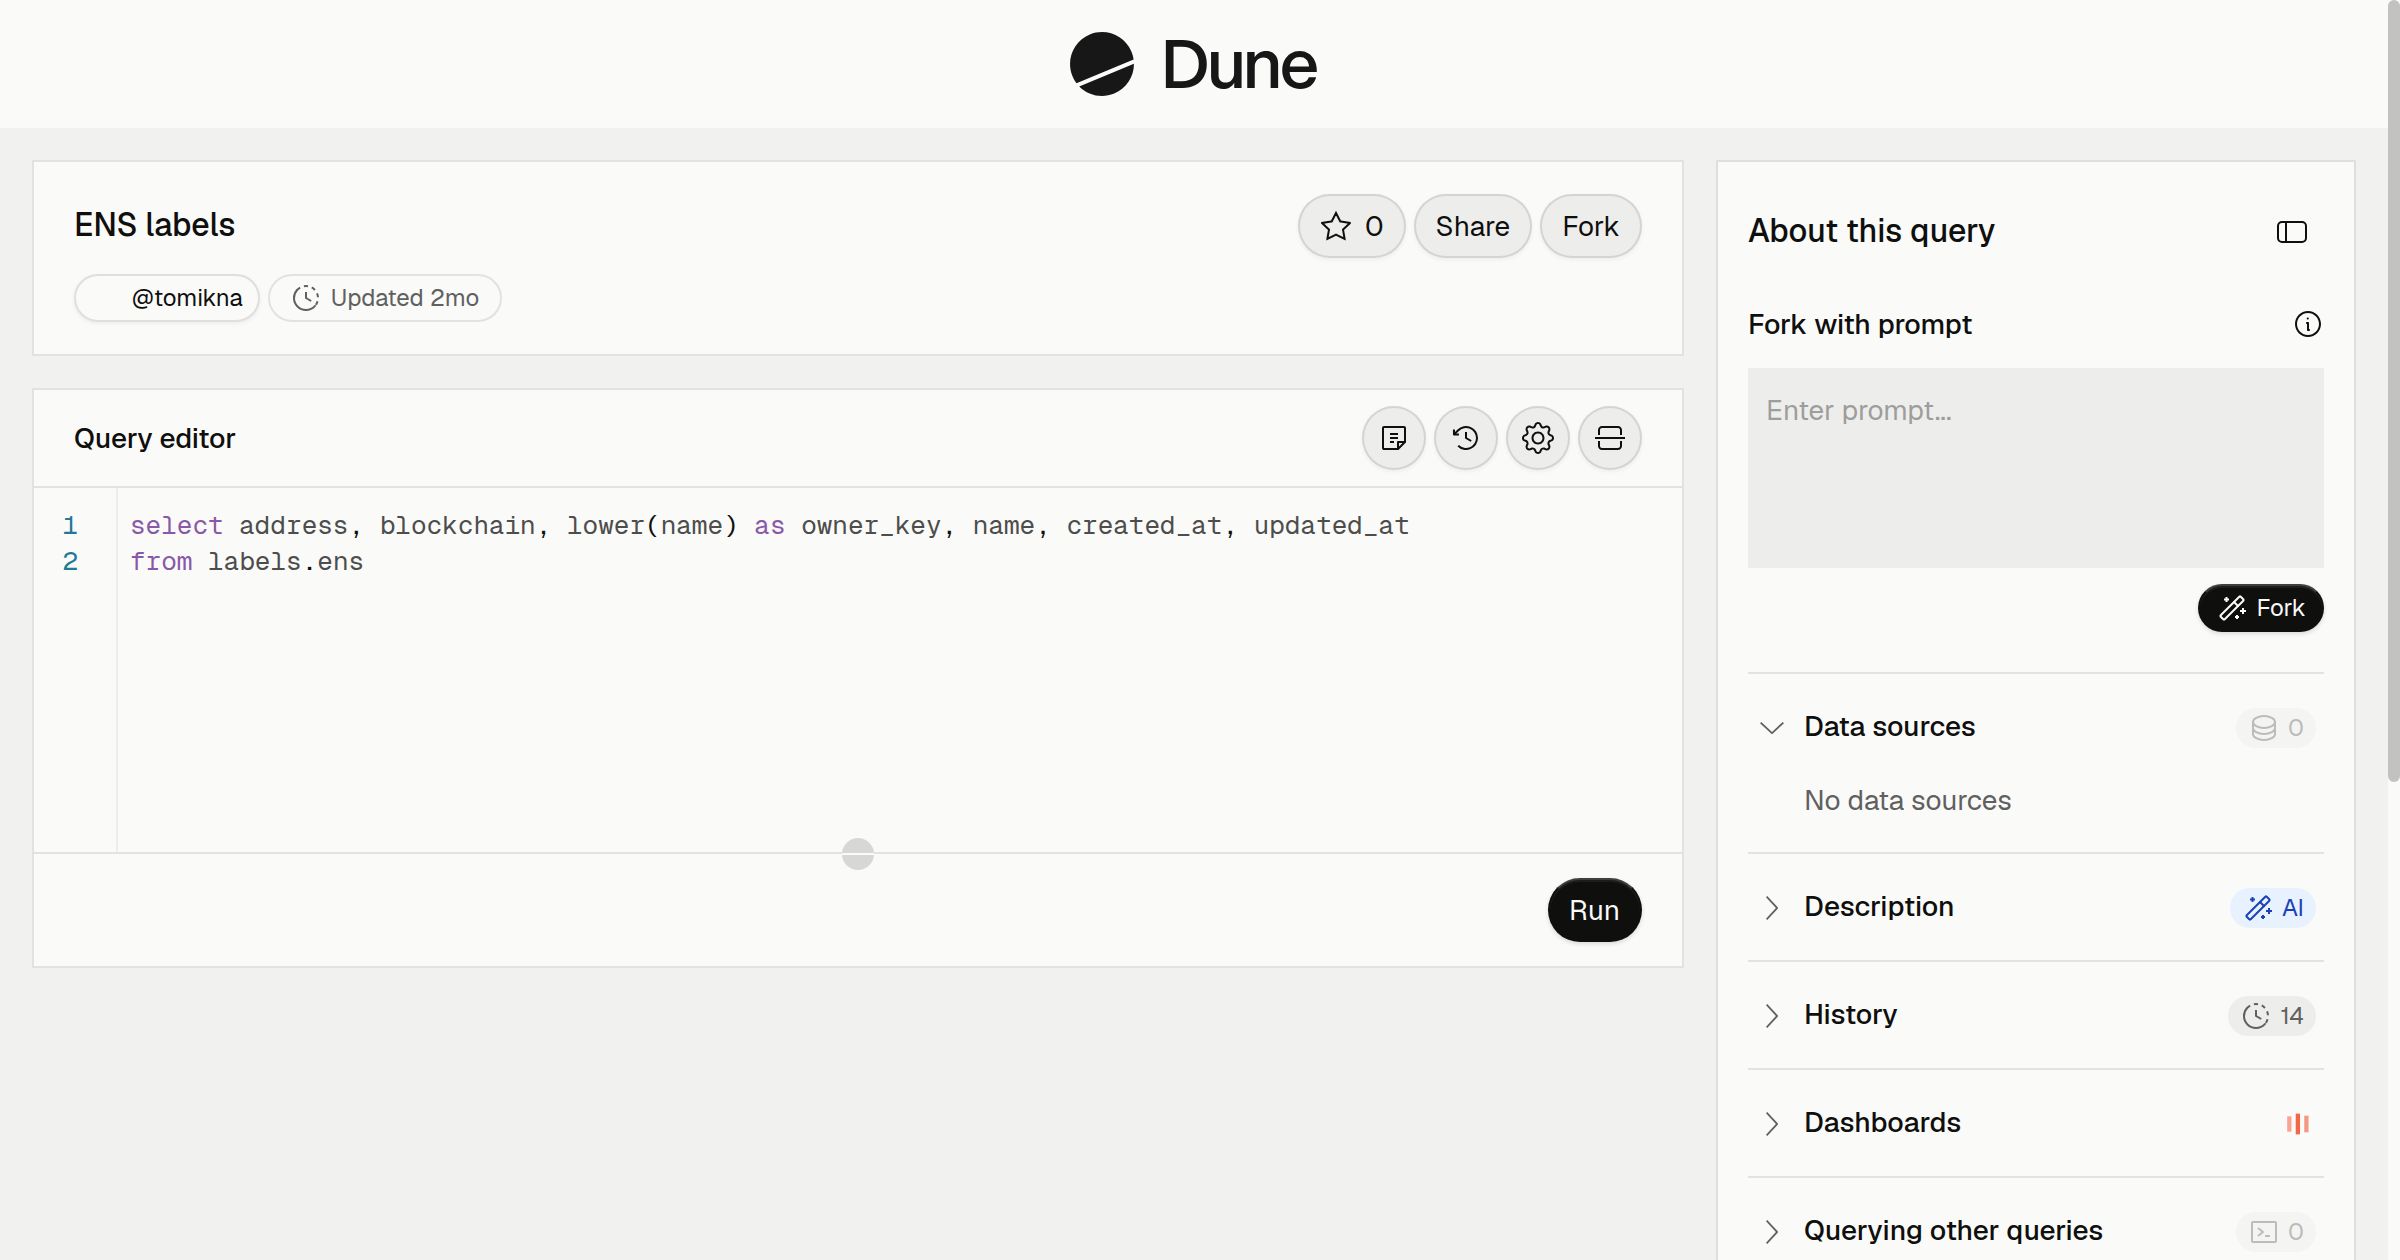Image resolution: width=2400 pixels, height=1260 pixels.
Task: Click the 'Query editor' heading
Action: (154, 438)
